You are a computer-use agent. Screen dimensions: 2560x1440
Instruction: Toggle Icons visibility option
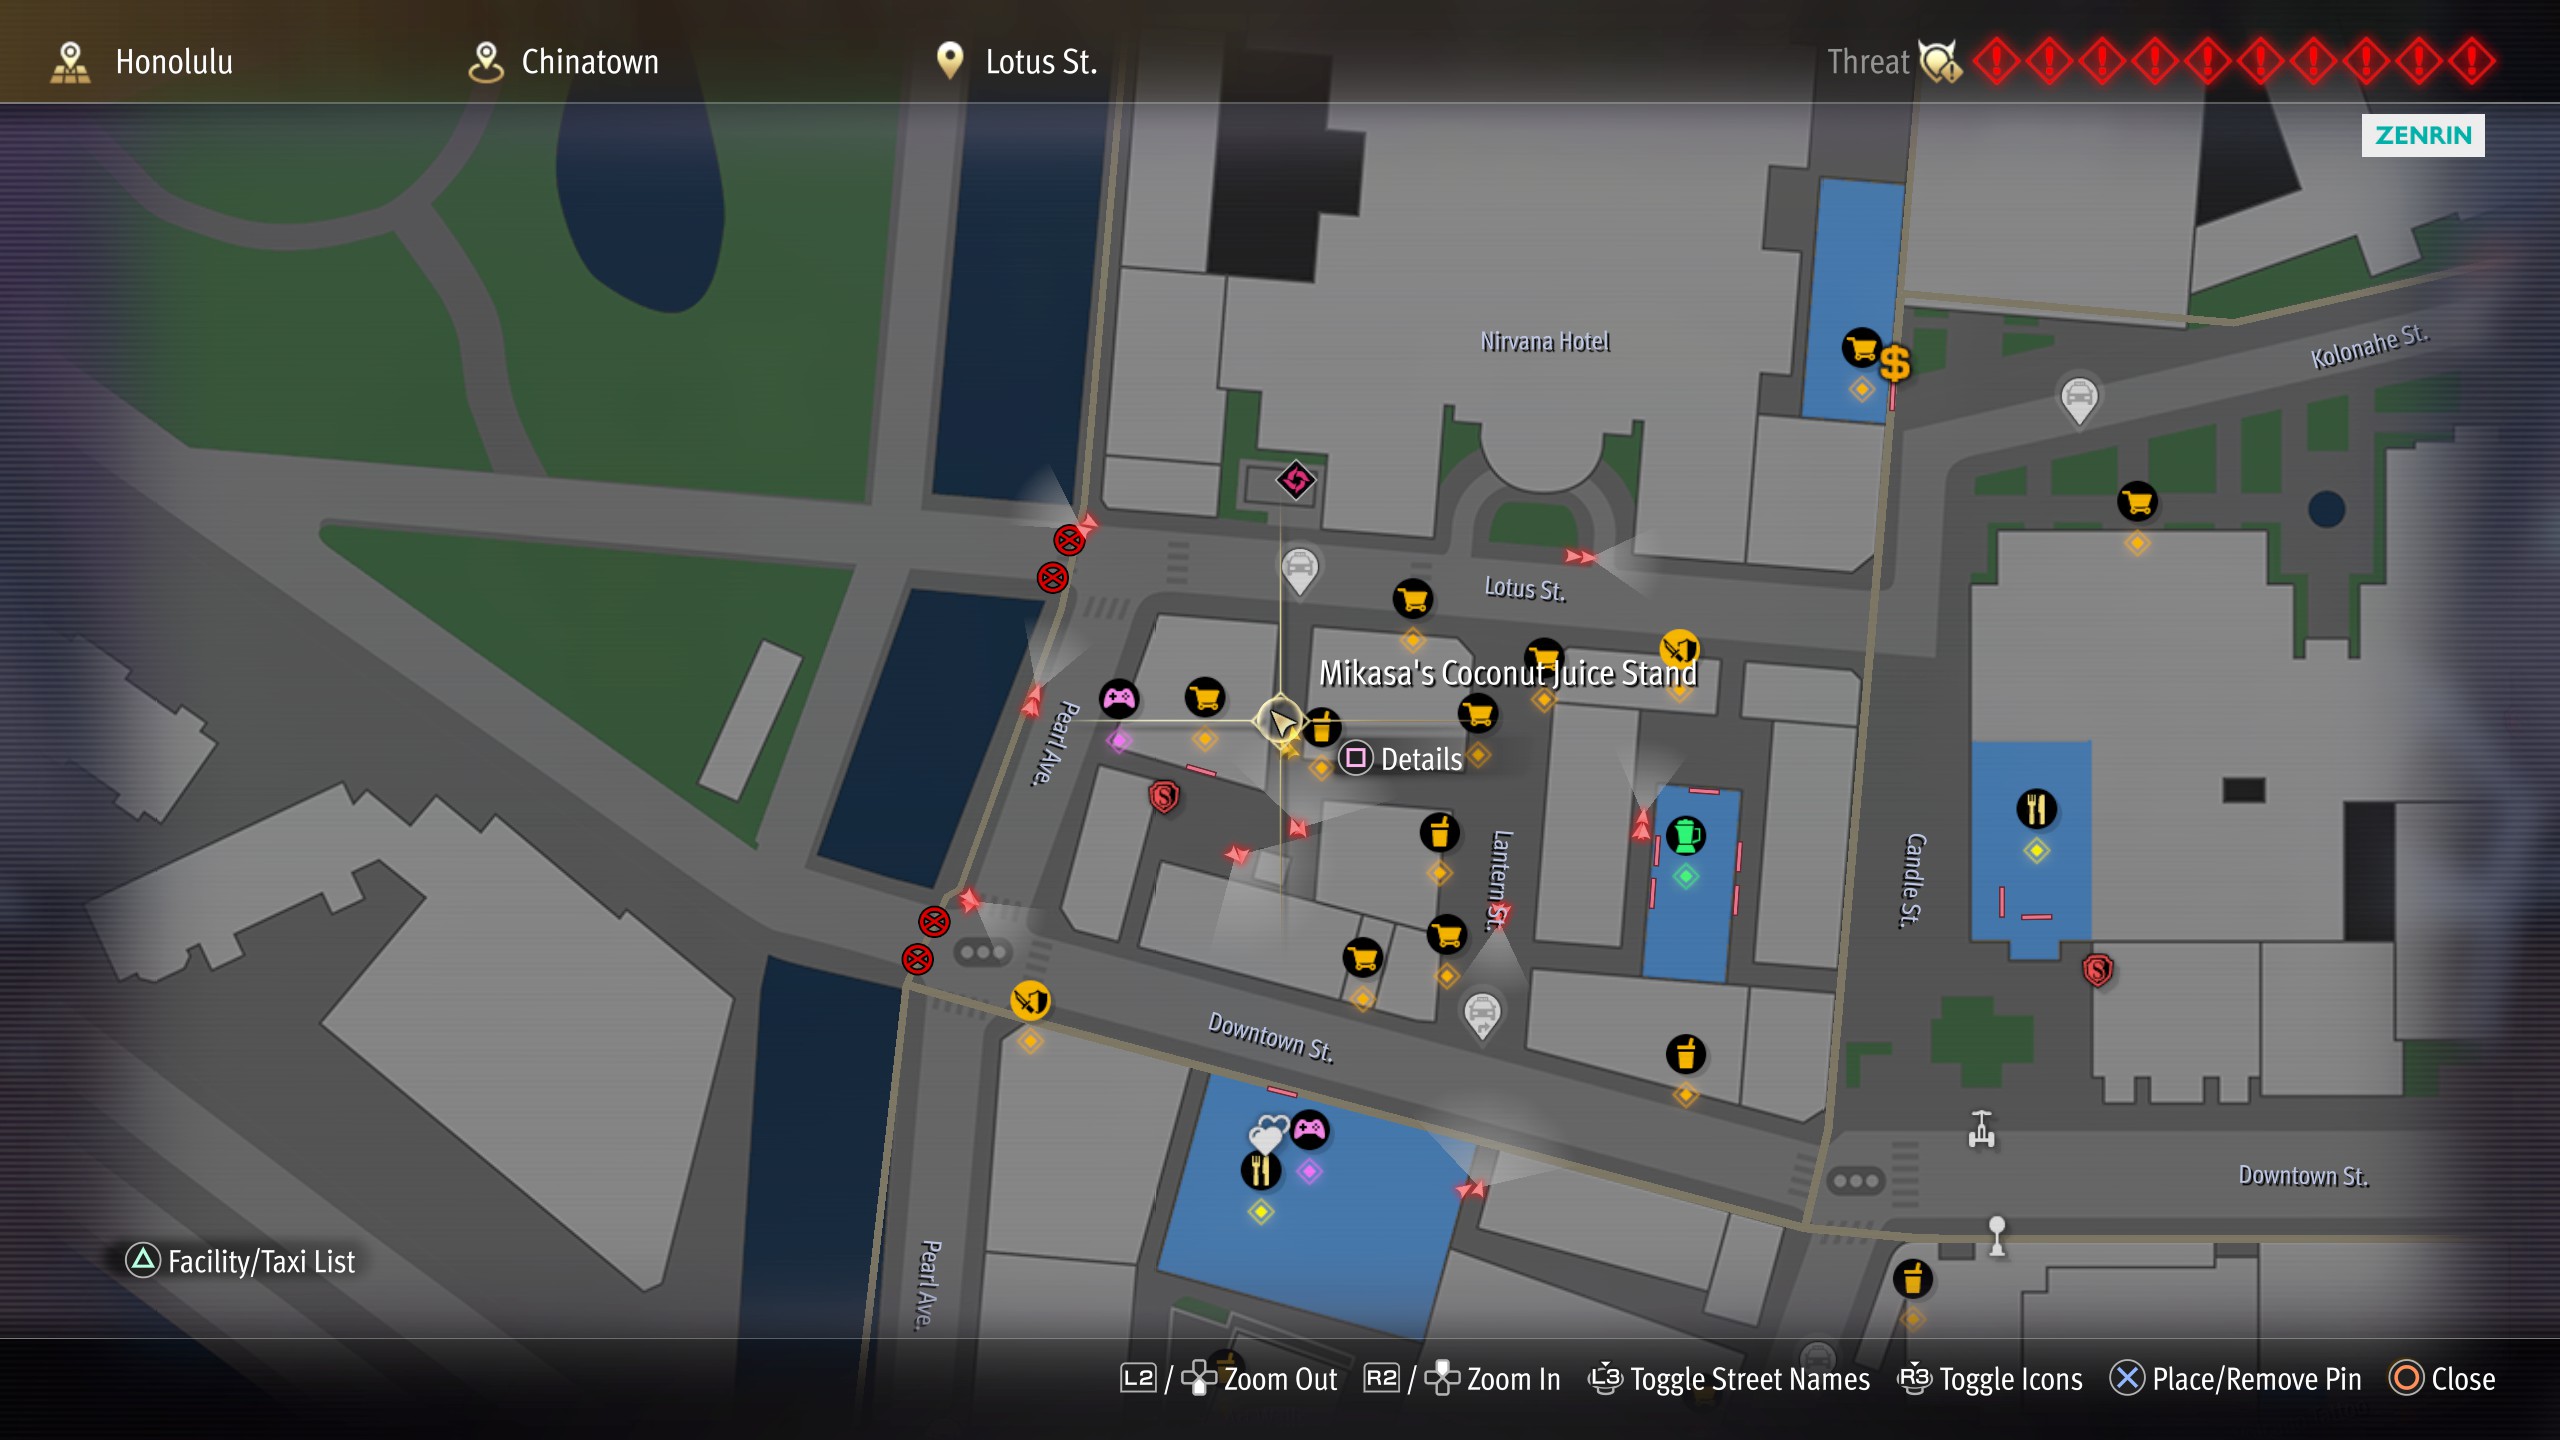tap(1990, 1379)
